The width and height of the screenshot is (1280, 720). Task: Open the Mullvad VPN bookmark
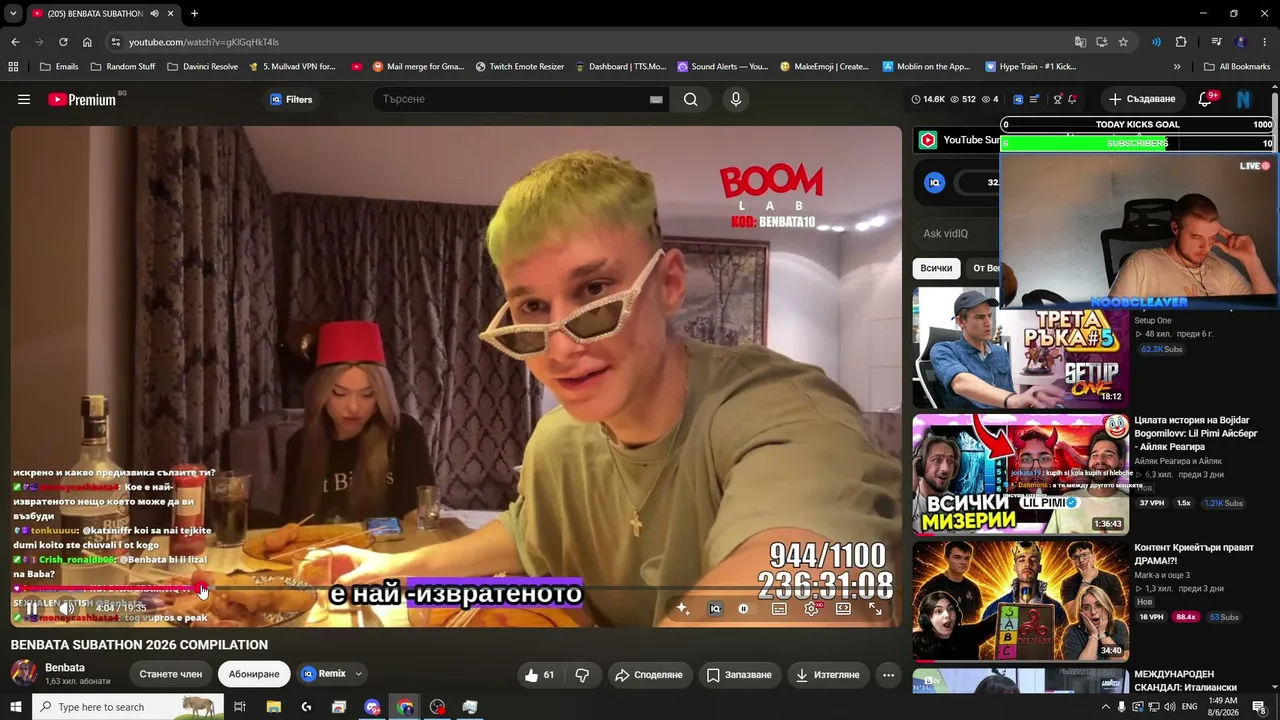coord(293,67)
